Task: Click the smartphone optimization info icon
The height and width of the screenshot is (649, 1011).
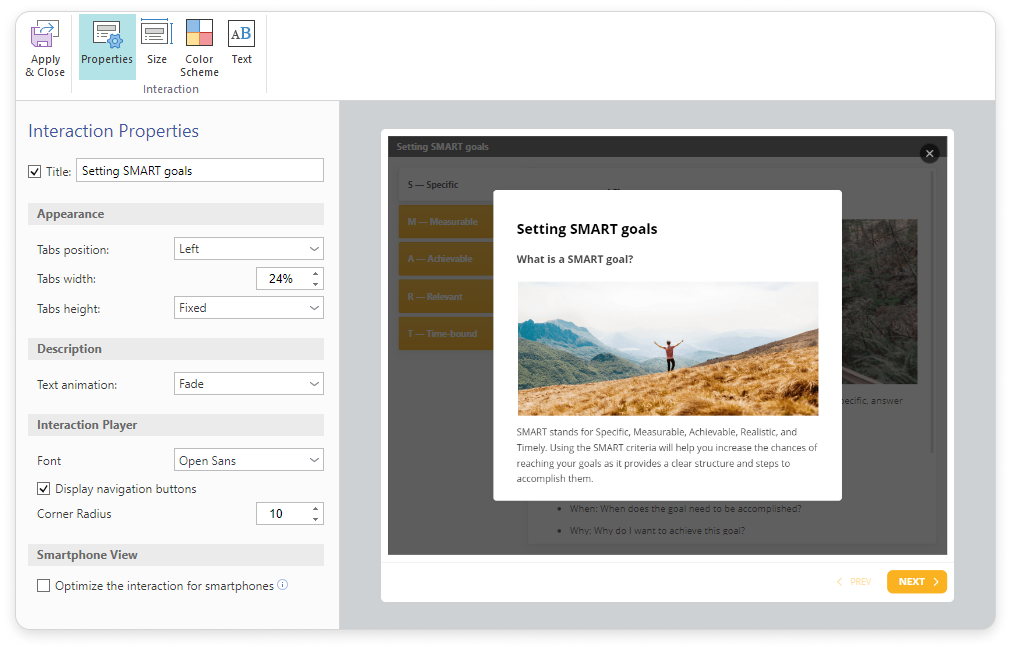Action: [282, 585]
